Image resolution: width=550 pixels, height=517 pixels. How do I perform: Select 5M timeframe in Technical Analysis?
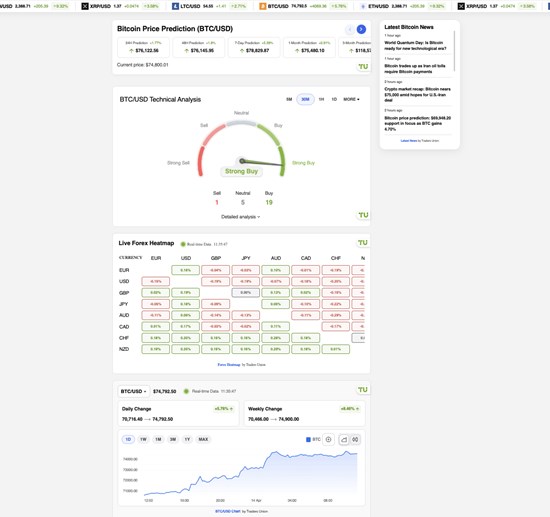coord(289,99)
